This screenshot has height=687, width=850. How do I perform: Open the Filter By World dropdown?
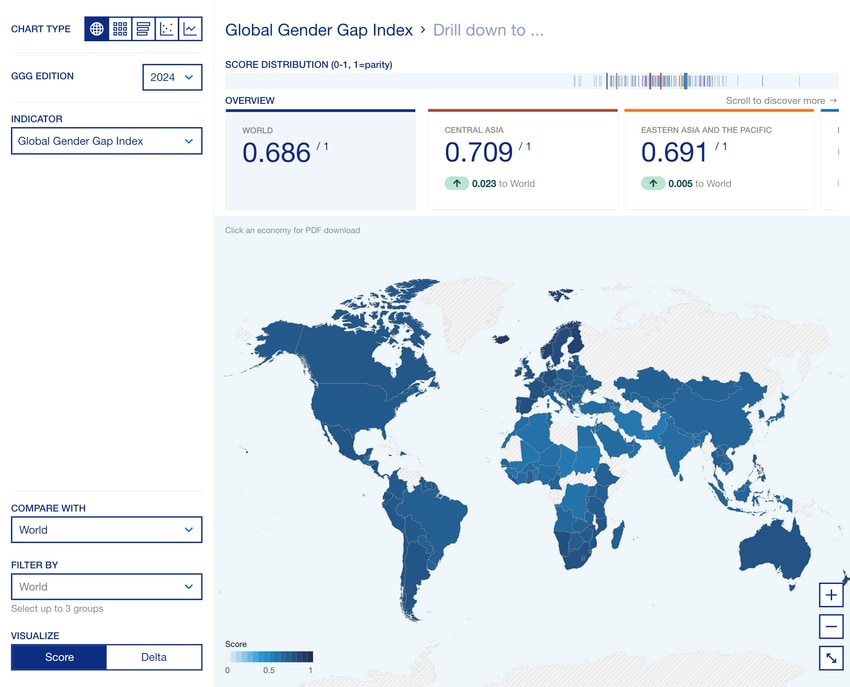coord(107,587)
